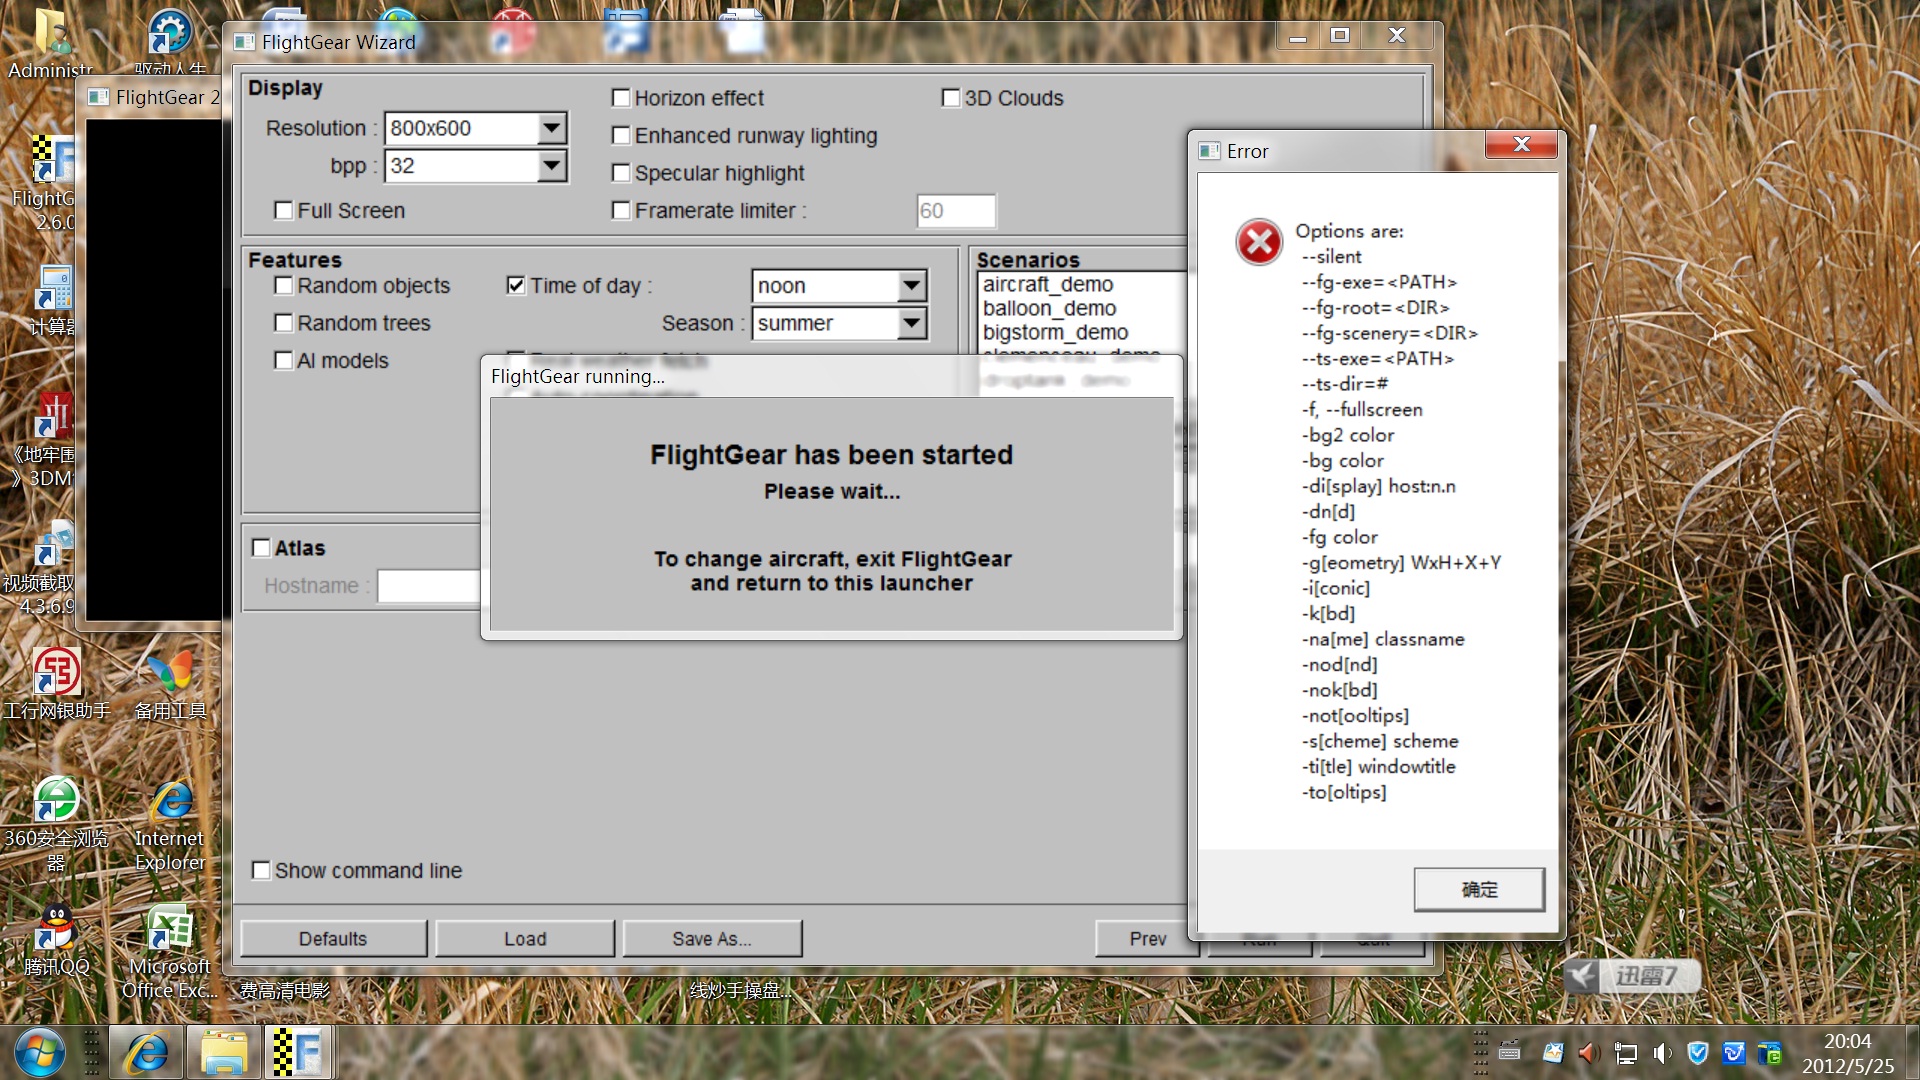Enable the Framerate limiter checkbox
This screenshot has width=1920, height=1080.
[x=621, y=210]
